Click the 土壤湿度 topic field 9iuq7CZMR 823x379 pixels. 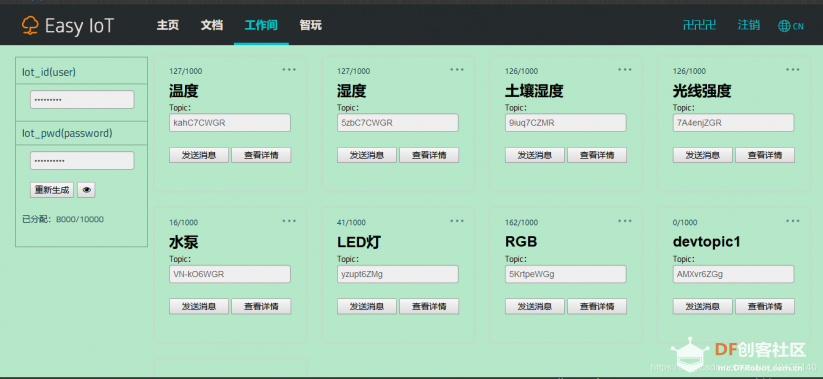click(x=566, y=123)
